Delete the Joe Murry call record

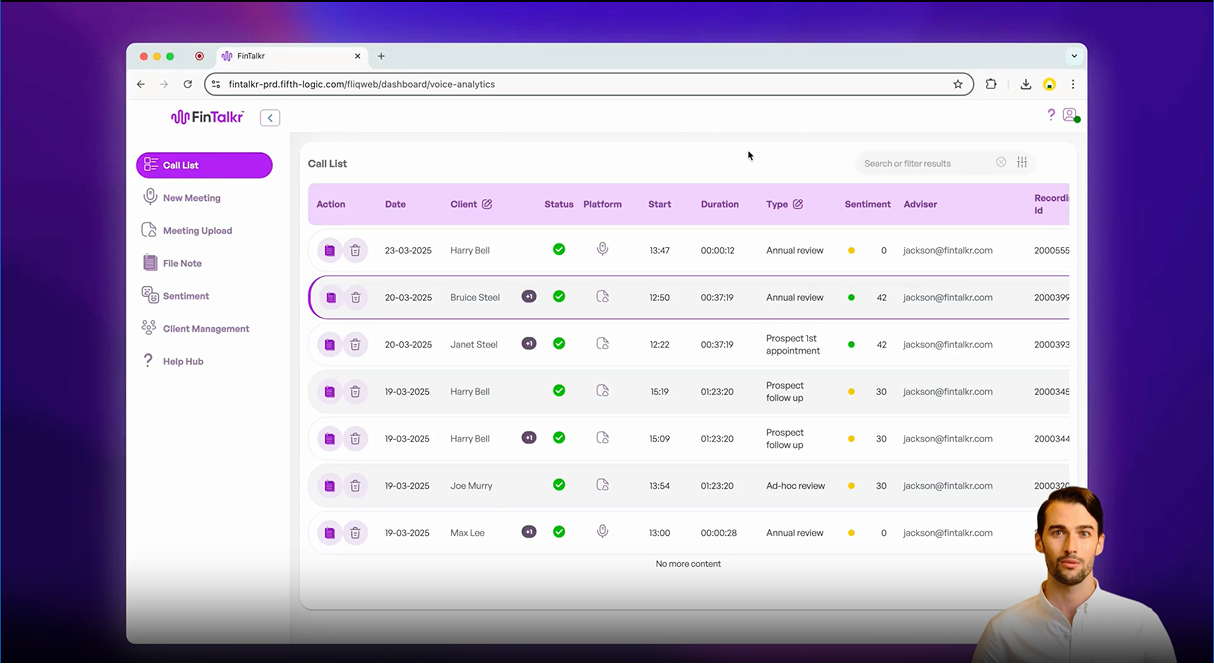(x=355, y=486)
